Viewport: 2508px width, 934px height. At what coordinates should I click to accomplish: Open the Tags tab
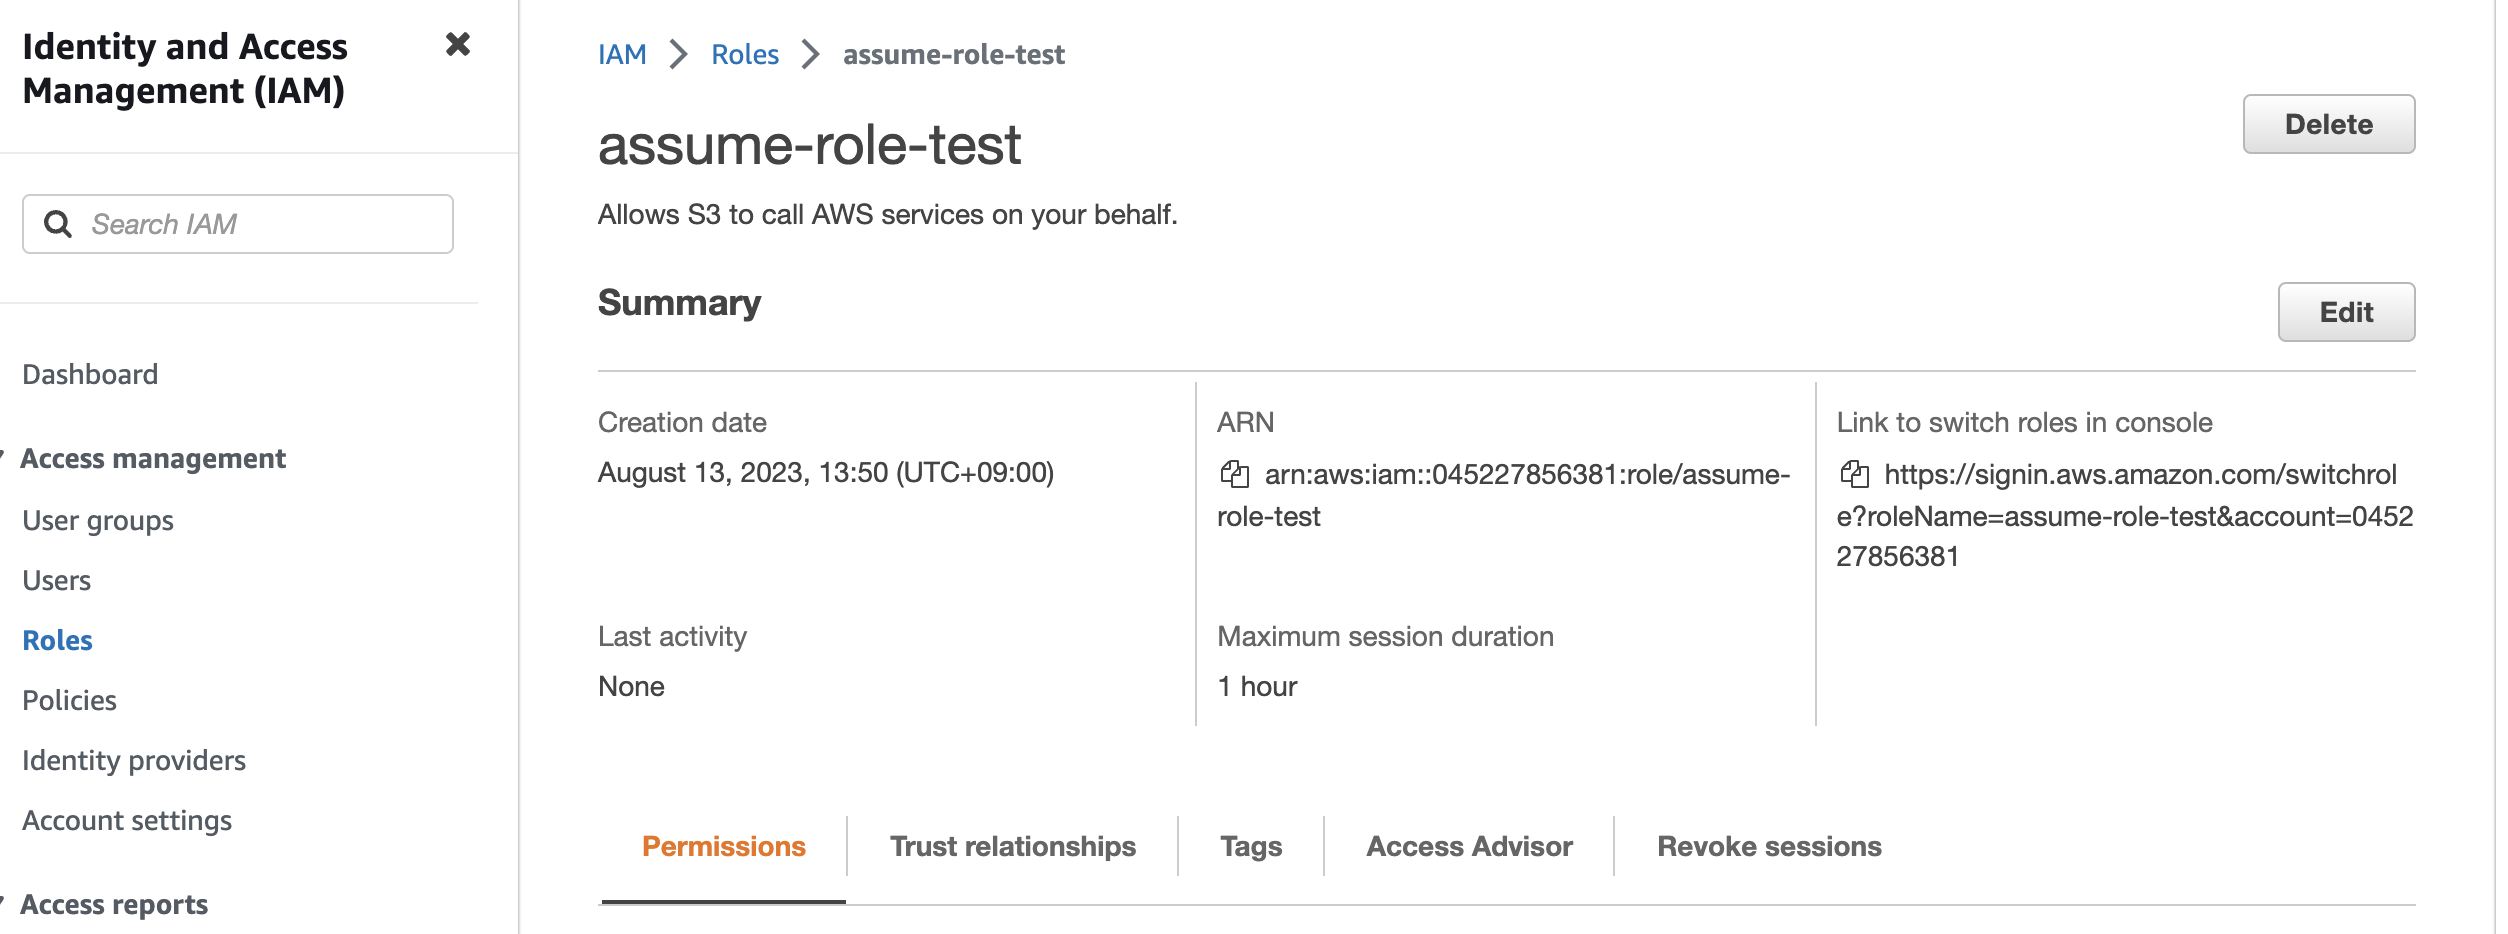(1250, 846)
